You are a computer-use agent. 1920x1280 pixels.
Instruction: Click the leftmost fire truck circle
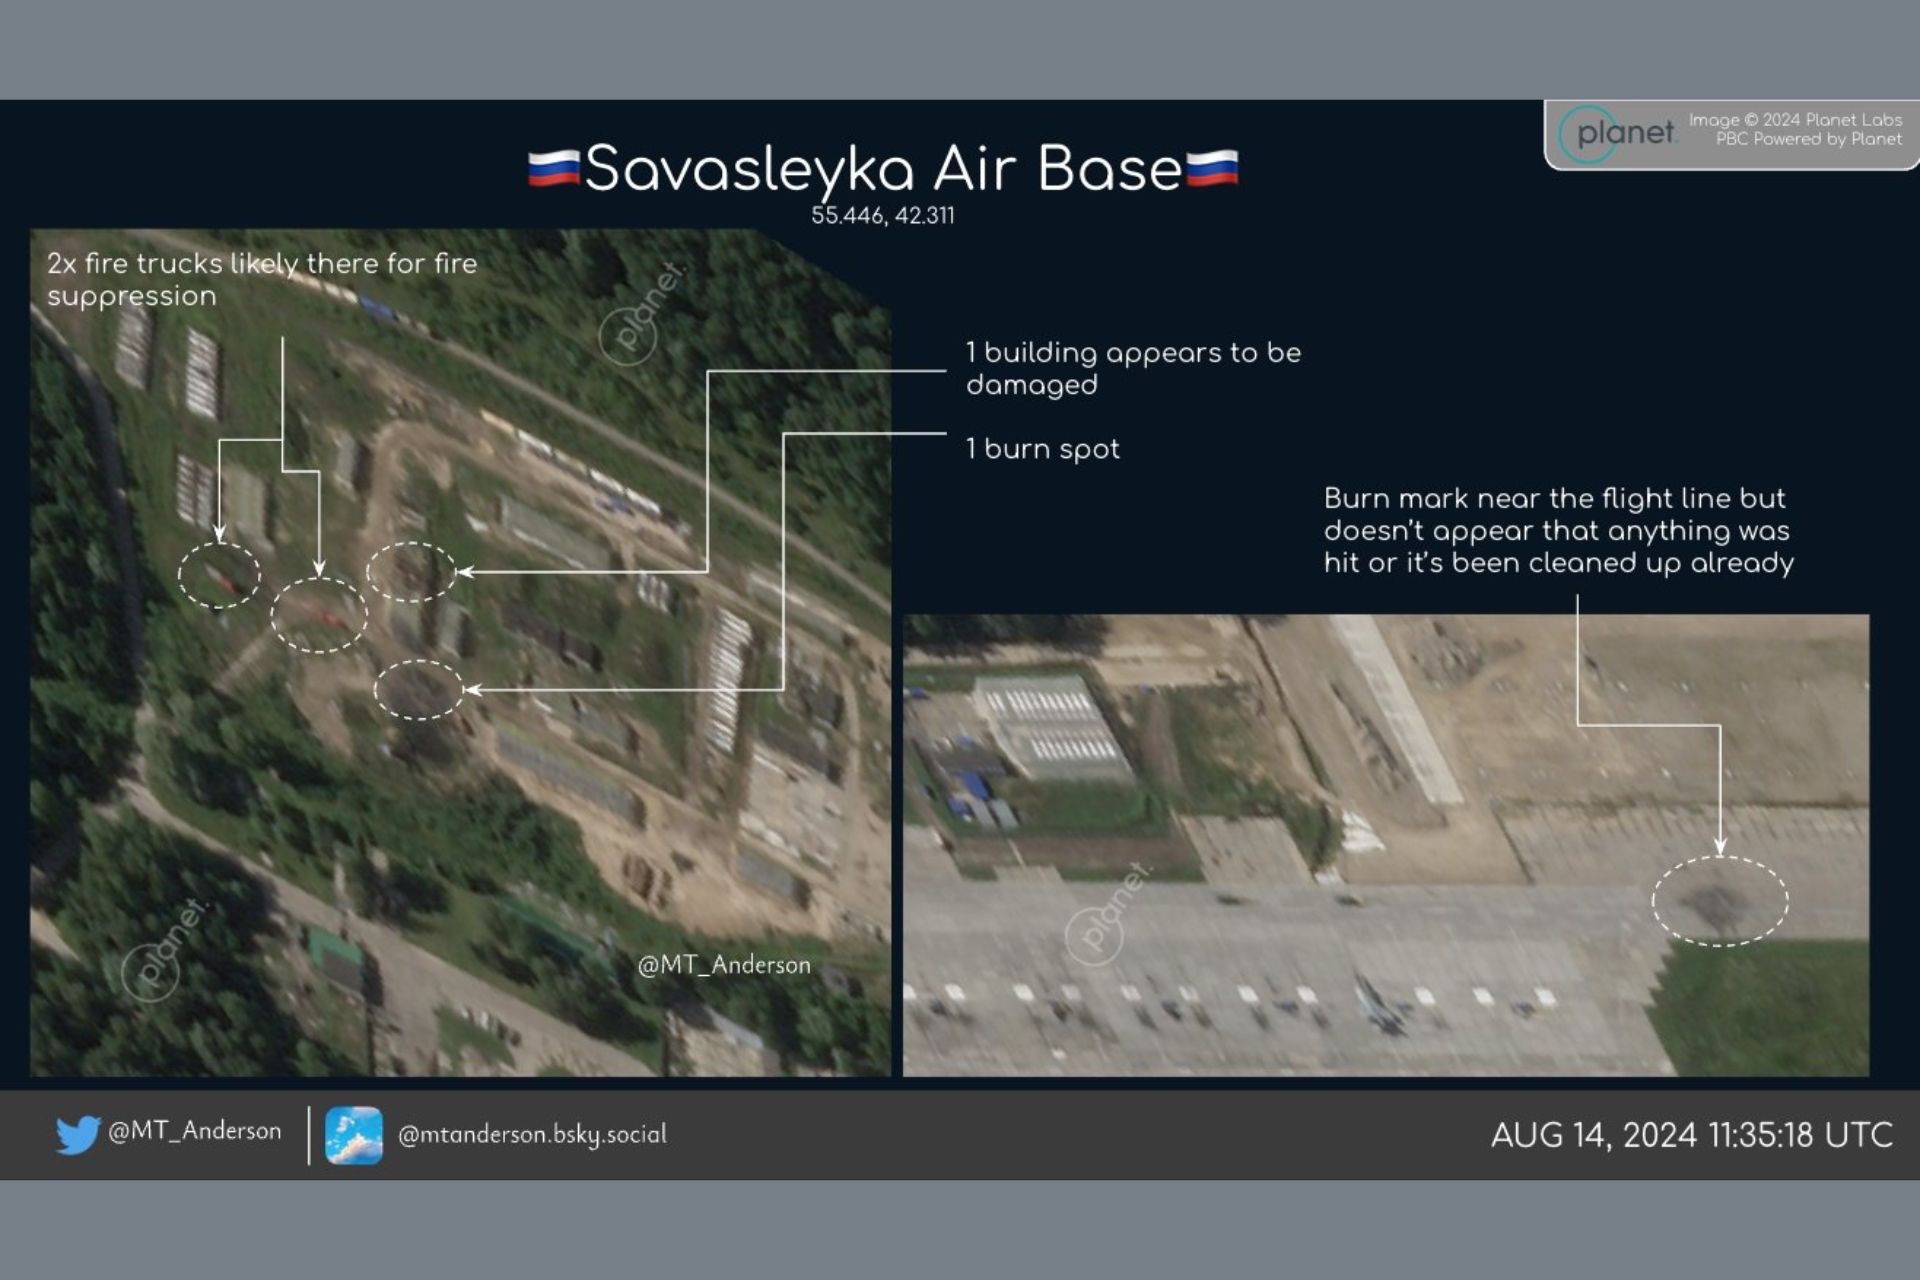pos(219,575)
